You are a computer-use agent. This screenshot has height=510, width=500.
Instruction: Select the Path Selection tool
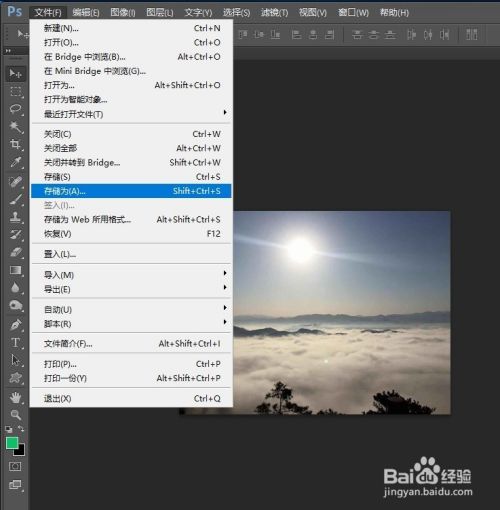click(15, 360)
